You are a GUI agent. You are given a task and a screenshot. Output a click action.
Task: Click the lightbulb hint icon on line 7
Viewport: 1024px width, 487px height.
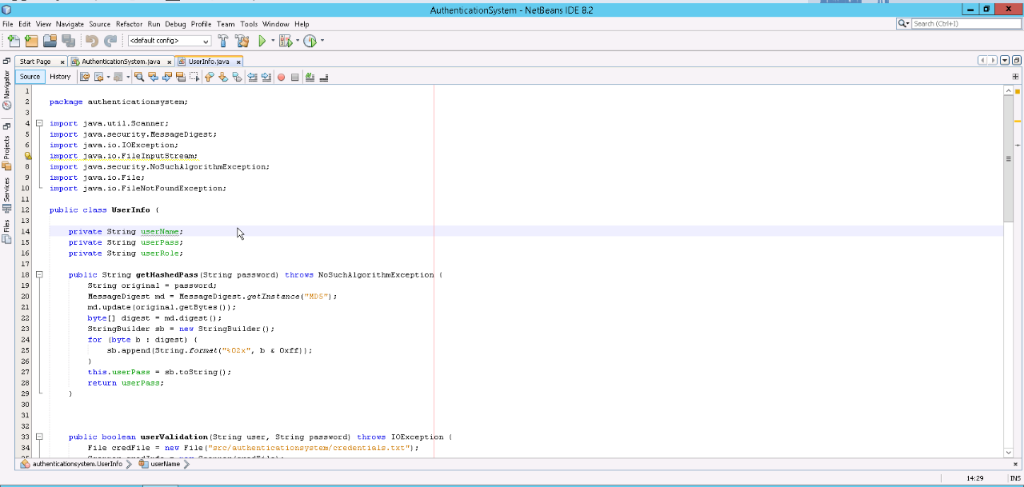tap(28, 156)
